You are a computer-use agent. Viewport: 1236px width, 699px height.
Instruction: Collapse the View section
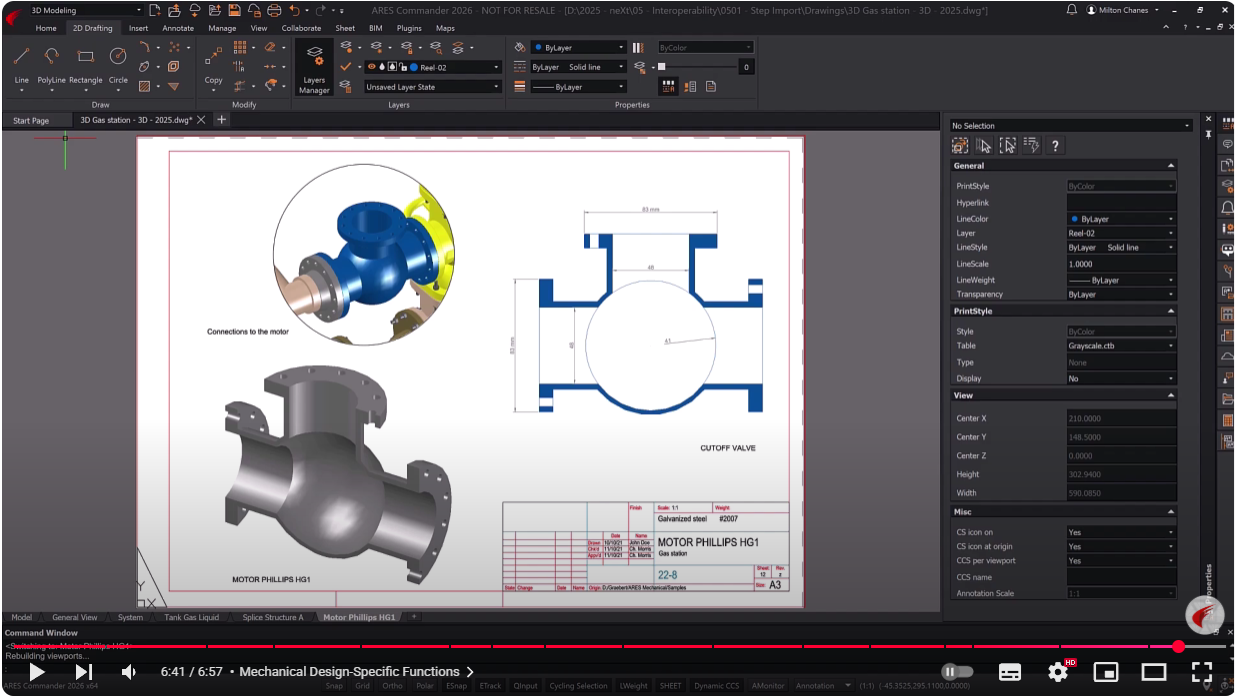tap(1171, 395)
